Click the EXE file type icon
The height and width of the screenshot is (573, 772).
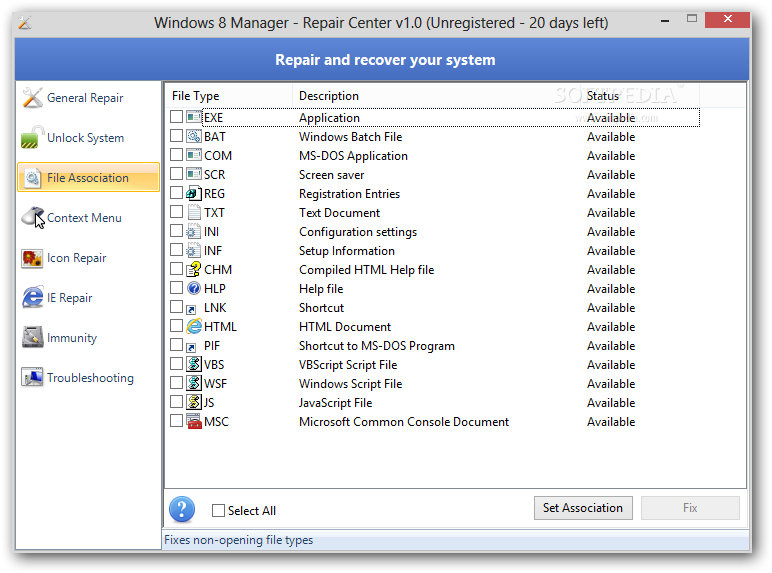(x=194, y=117)
